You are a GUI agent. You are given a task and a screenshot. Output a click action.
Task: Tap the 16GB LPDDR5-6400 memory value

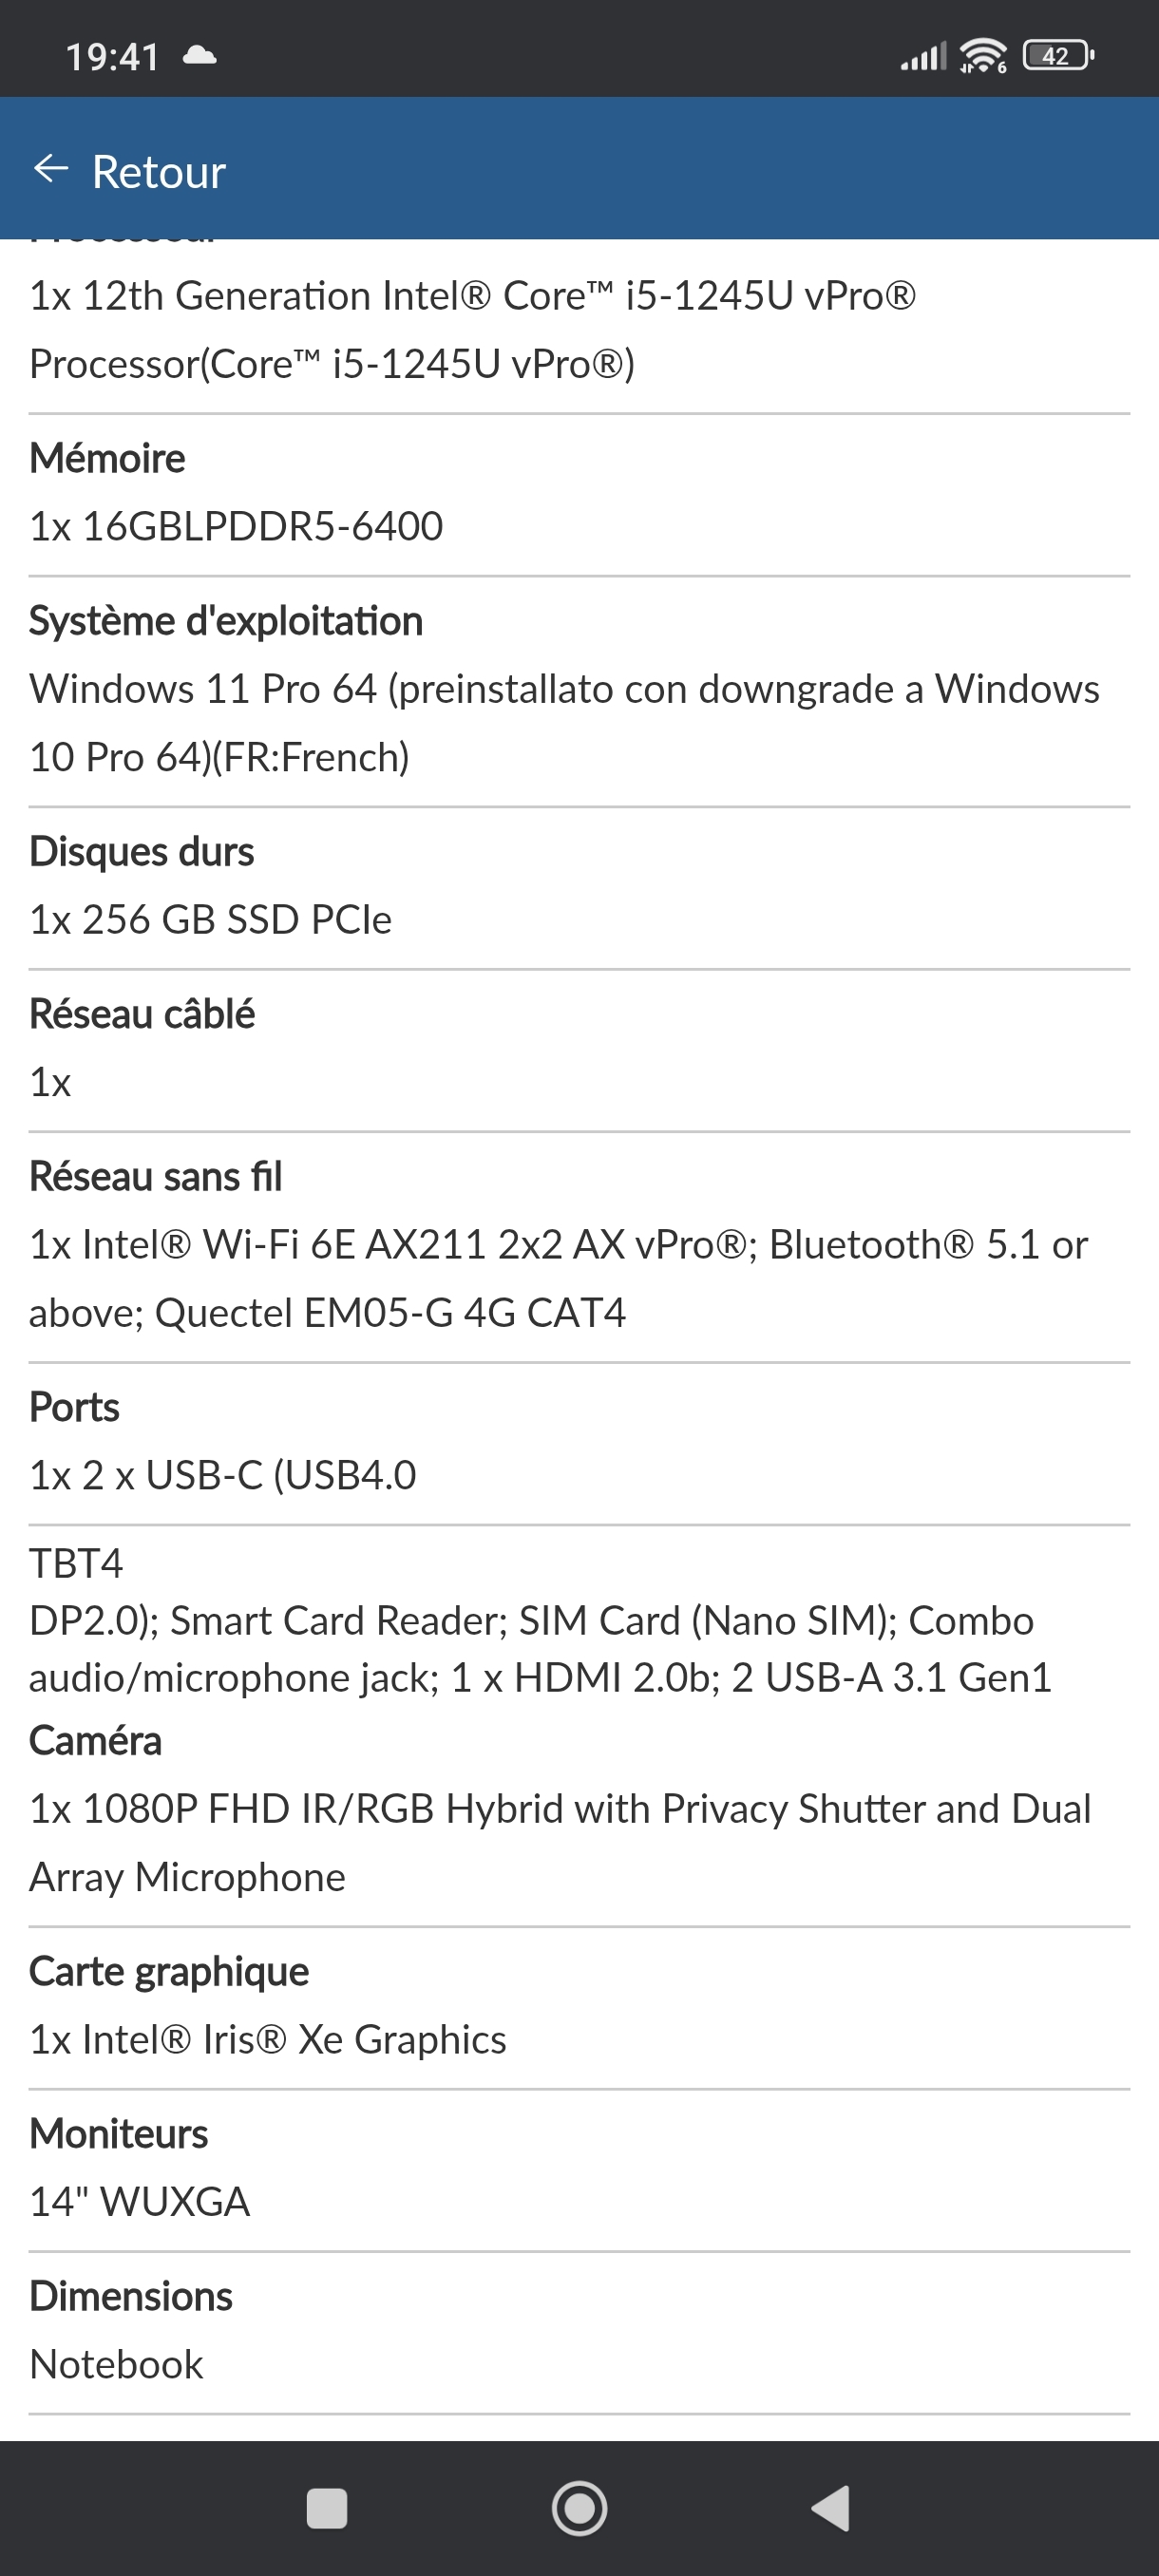point(236,526)
